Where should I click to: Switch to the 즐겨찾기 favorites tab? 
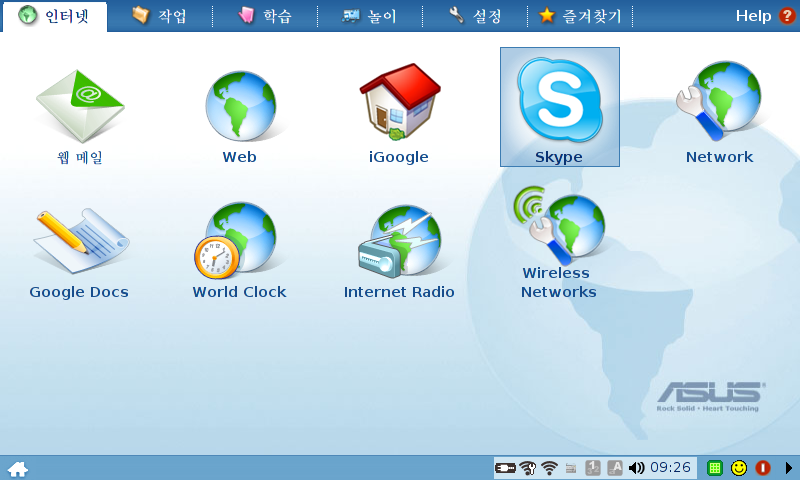pyautogui.click(x=580, y=16)
